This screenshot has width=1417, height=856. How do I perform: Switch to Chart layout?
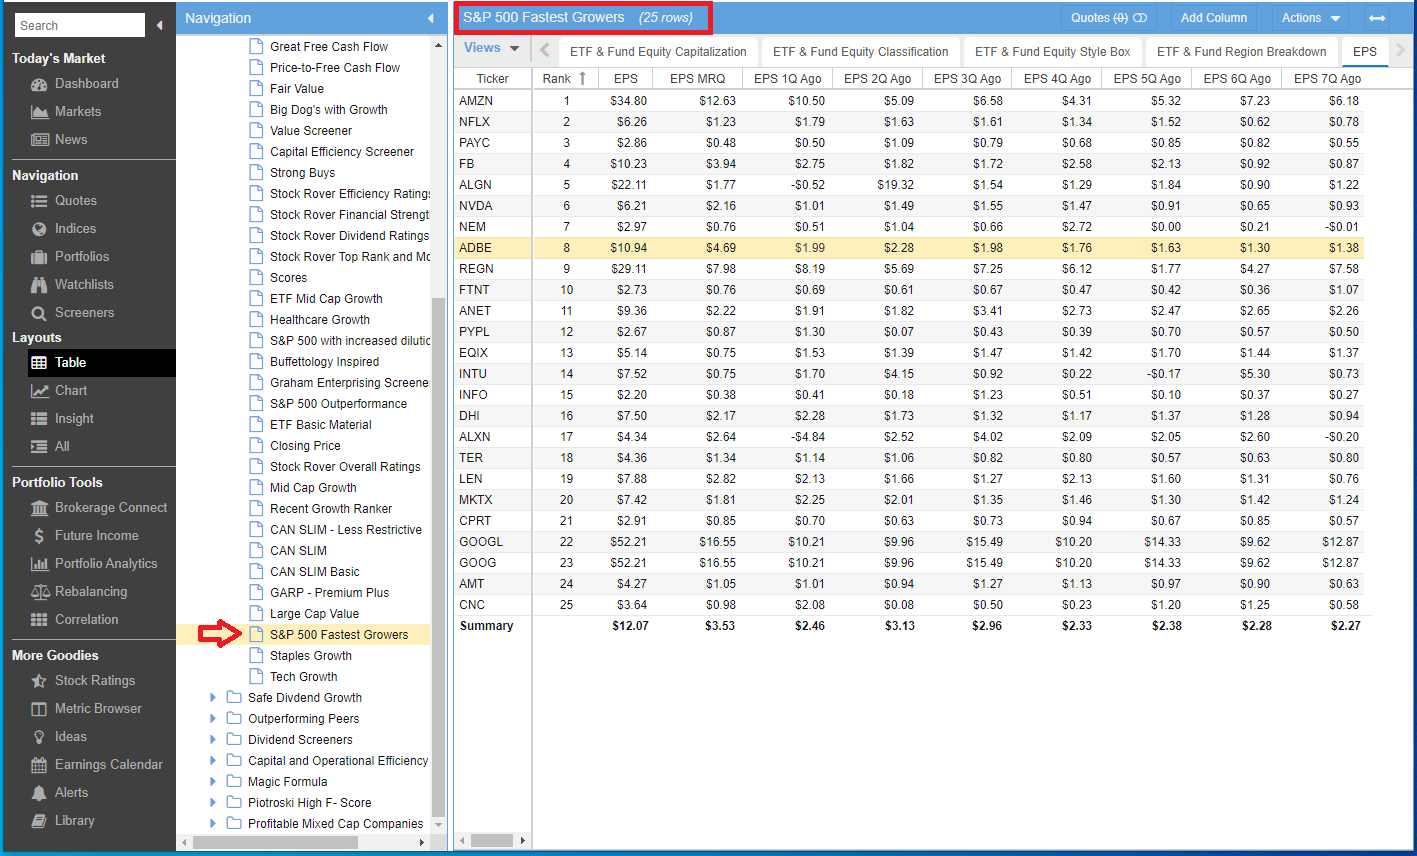(59, 391)
